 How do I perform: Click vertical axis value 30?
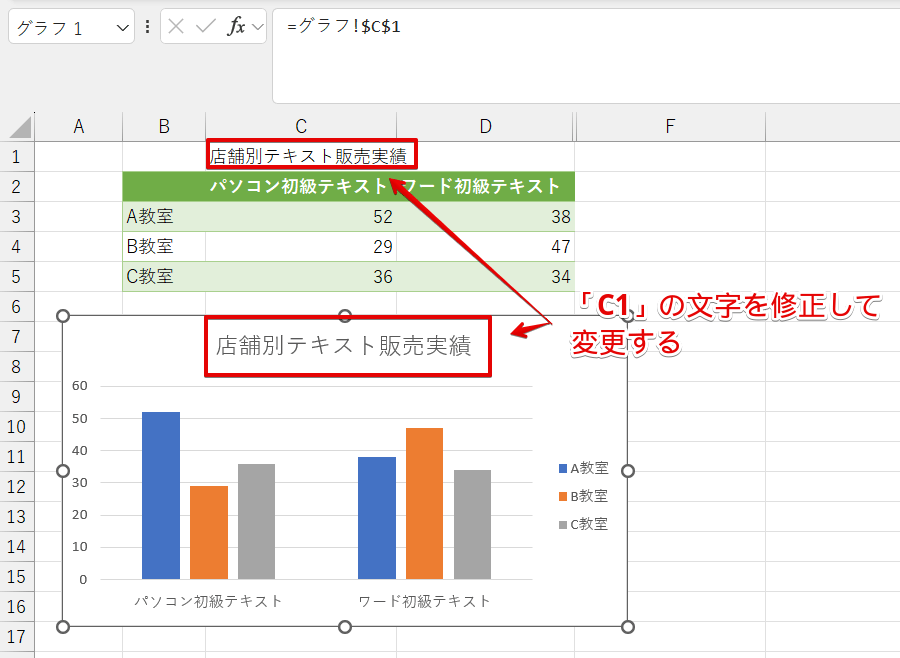click(x=80, y=483)
